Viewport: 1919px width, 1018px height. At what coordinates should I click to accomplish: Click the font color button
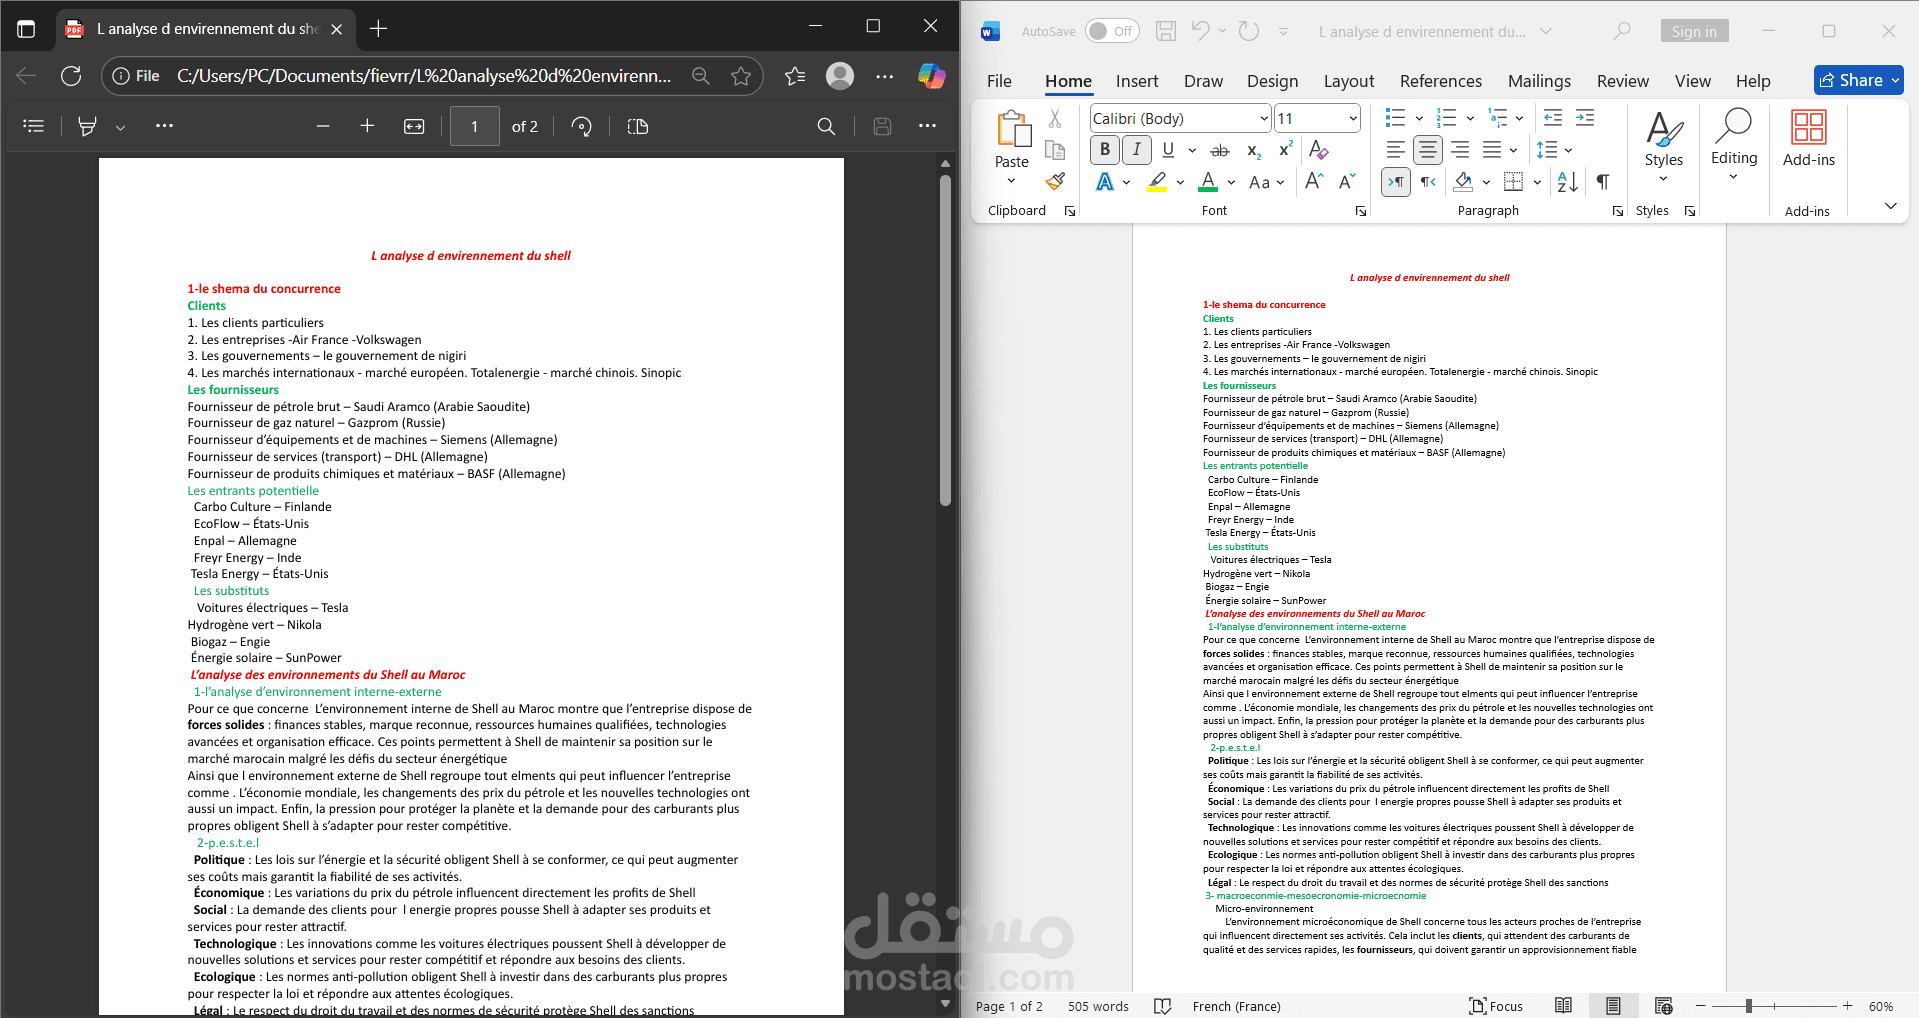tap(1208, 181)
